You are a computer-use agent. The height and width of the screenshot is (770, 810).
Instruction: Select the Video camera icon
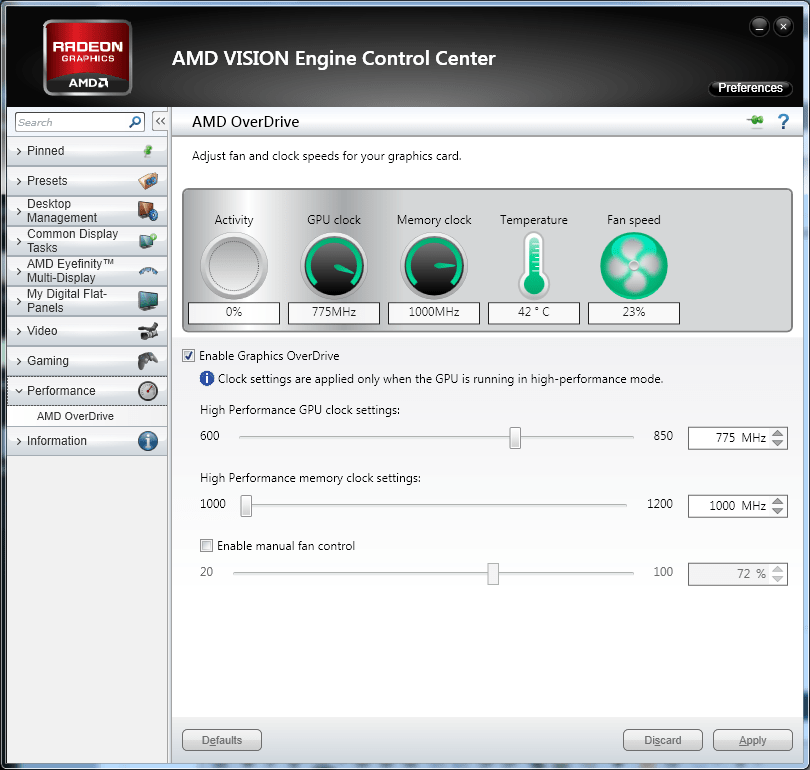pyautogui.click(x=150, y=331)
